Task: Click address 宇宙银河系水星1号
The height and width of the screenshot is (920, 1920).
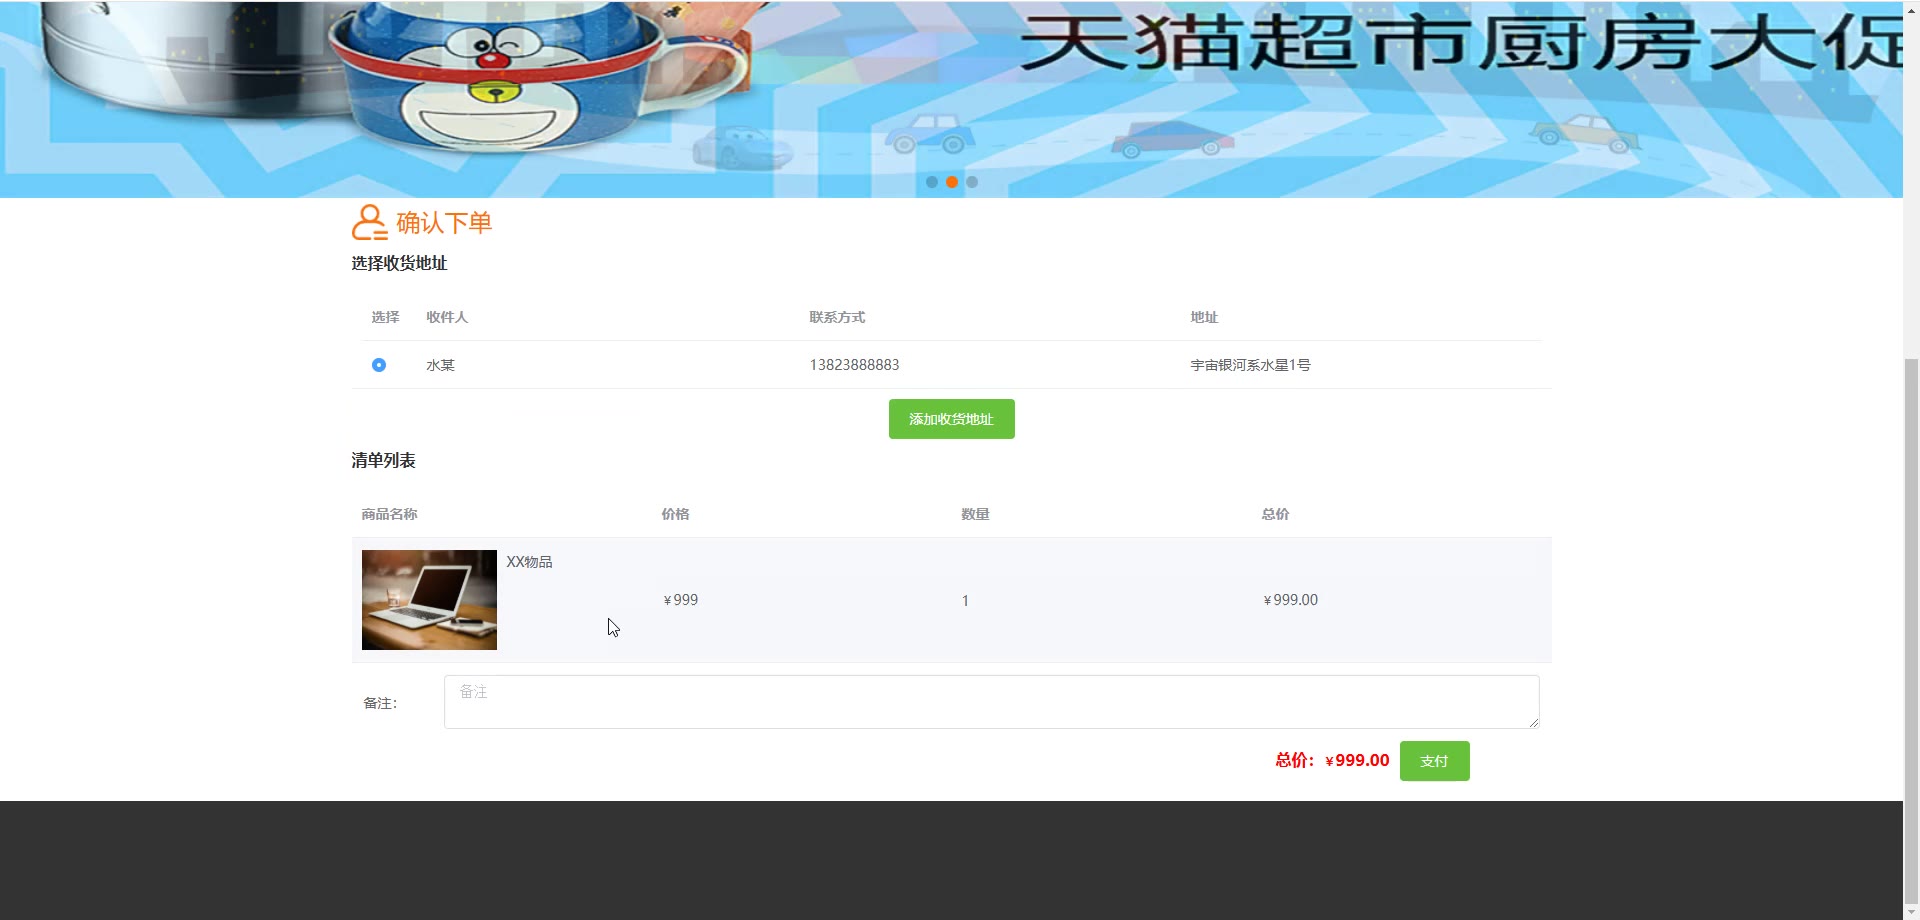Action: click(1250, 365)
